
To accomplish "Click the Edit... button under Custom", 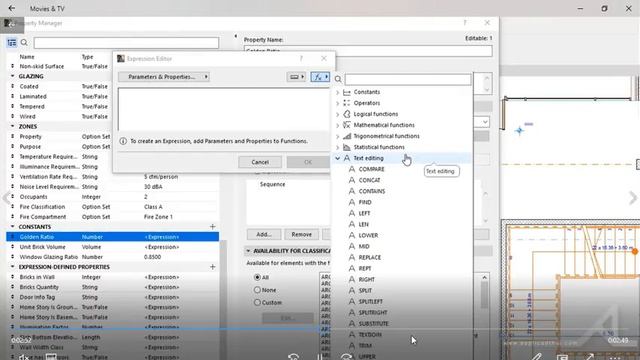I will [288, 318].
